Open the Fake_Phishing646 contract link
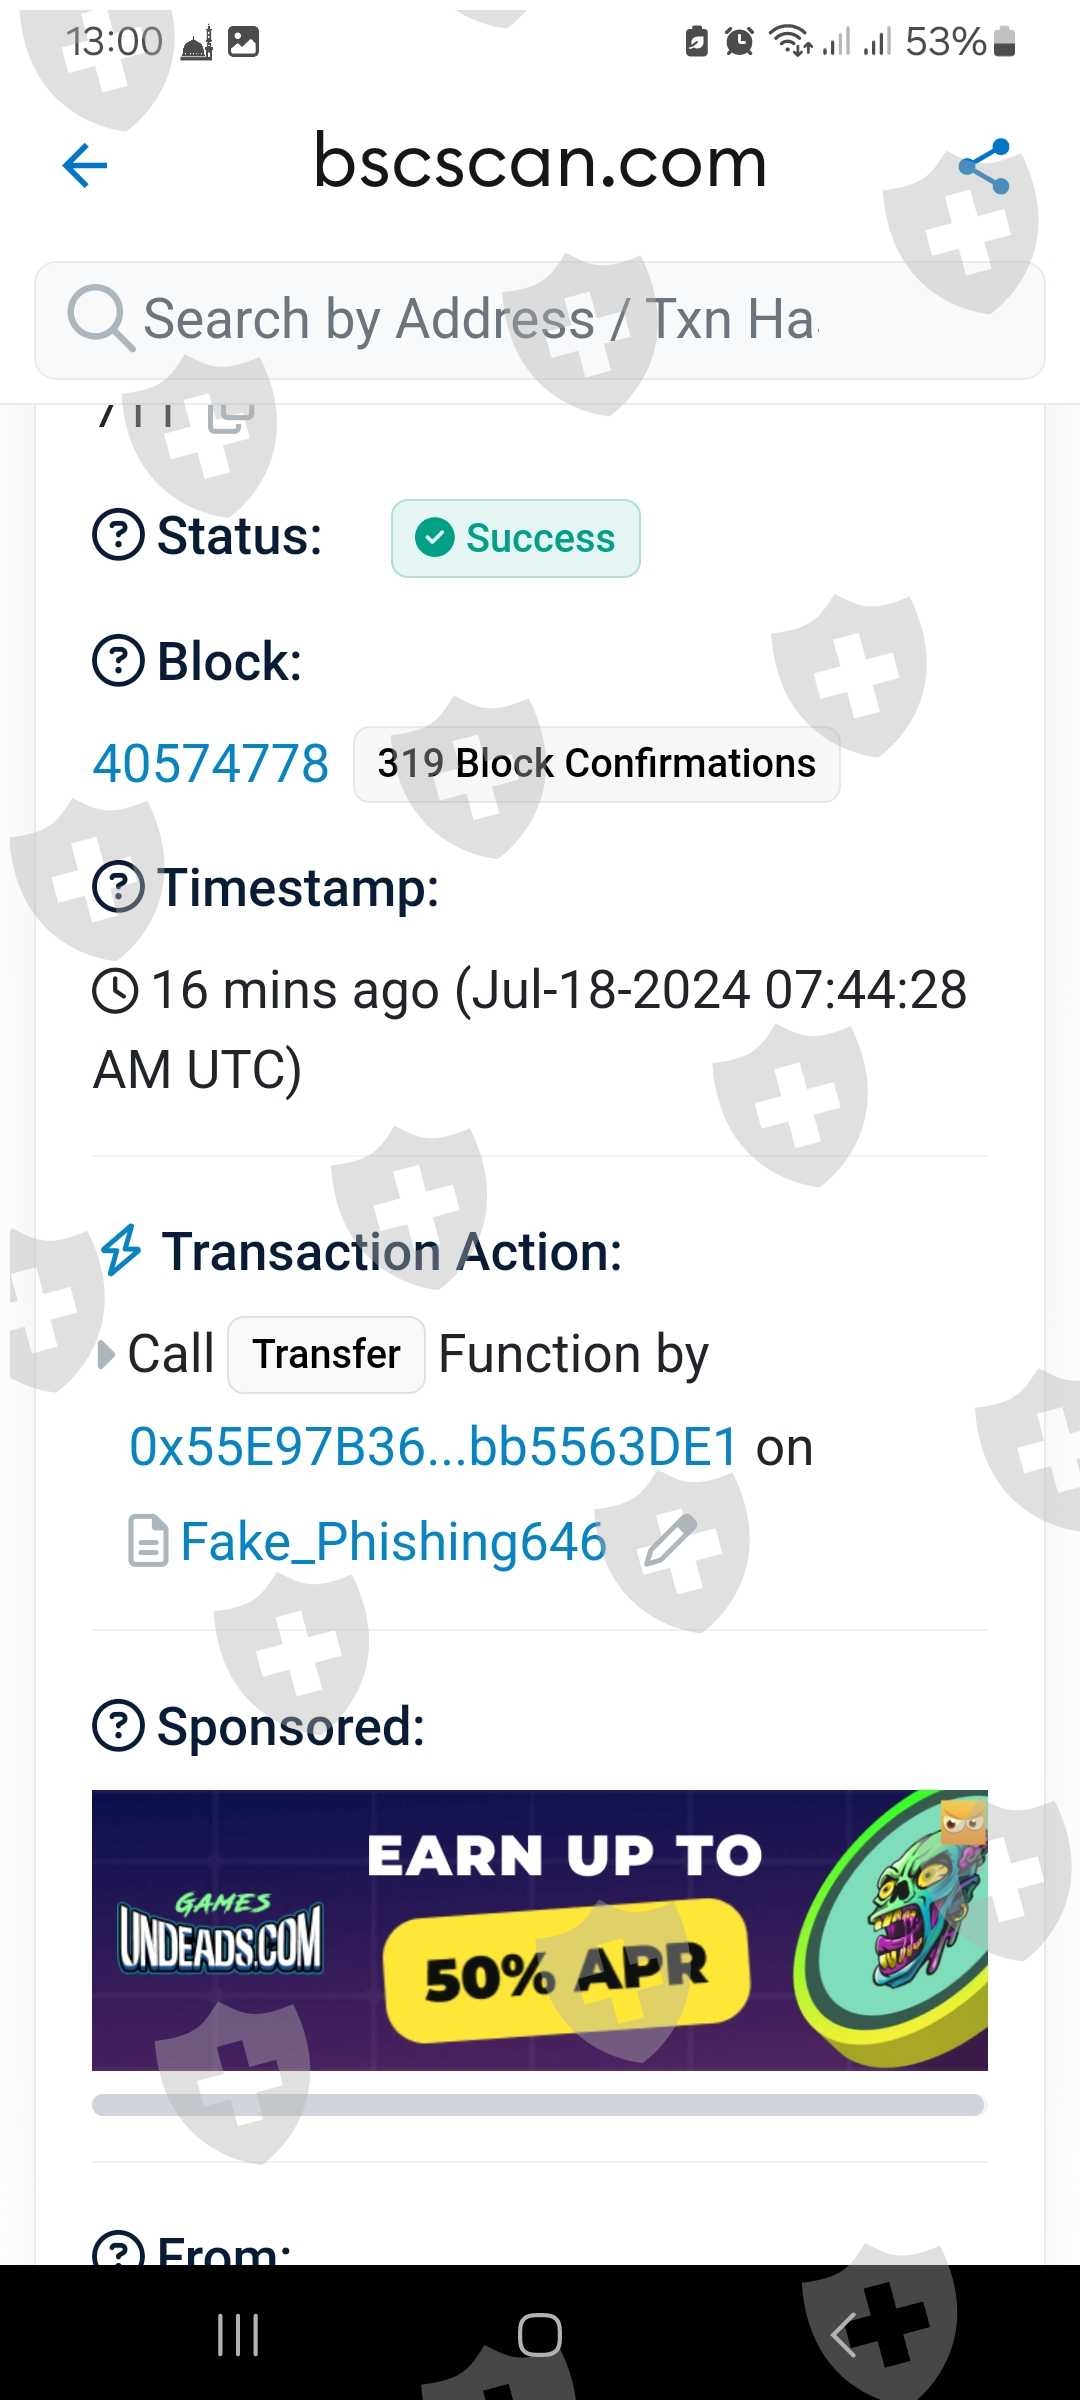The image size is (1080, 2400). pos(393,1541)
